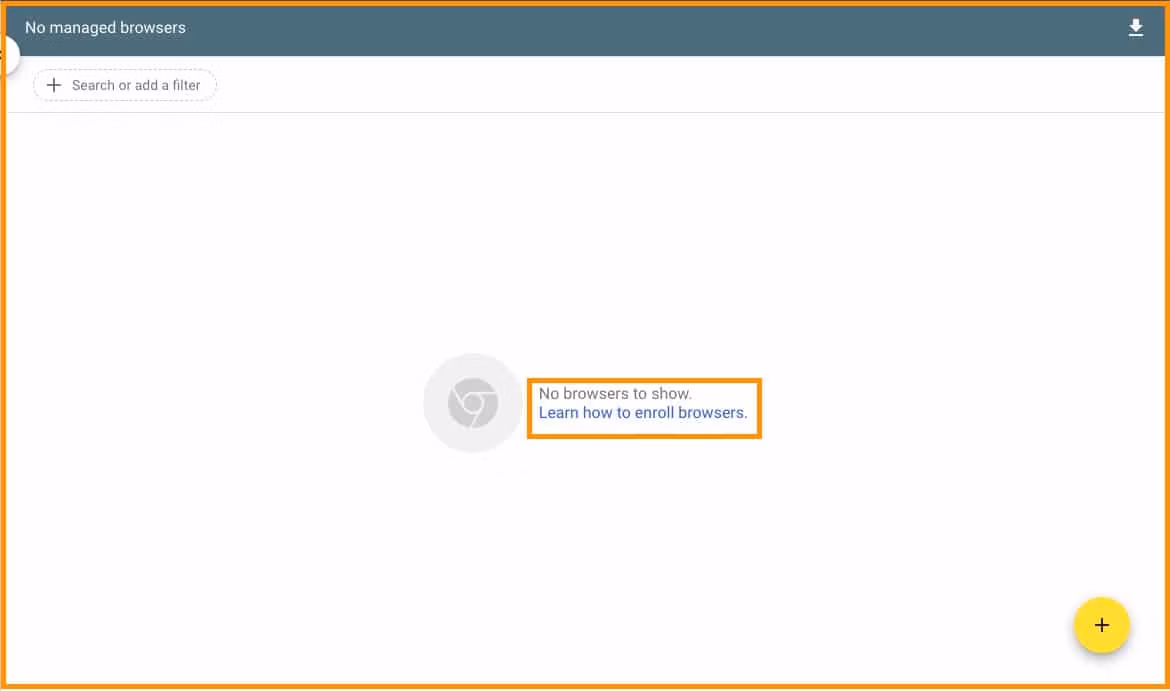Export the browser list with the download arrow
This screenshot has height=691, width=1170.
click(1135, 28)
